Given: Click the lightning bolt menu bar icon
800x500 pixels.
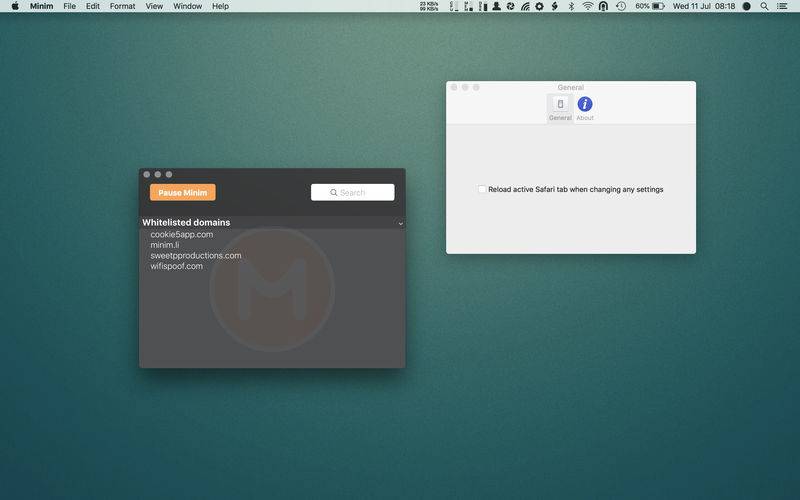Looking at the screenshot, I should pos(555,6).
